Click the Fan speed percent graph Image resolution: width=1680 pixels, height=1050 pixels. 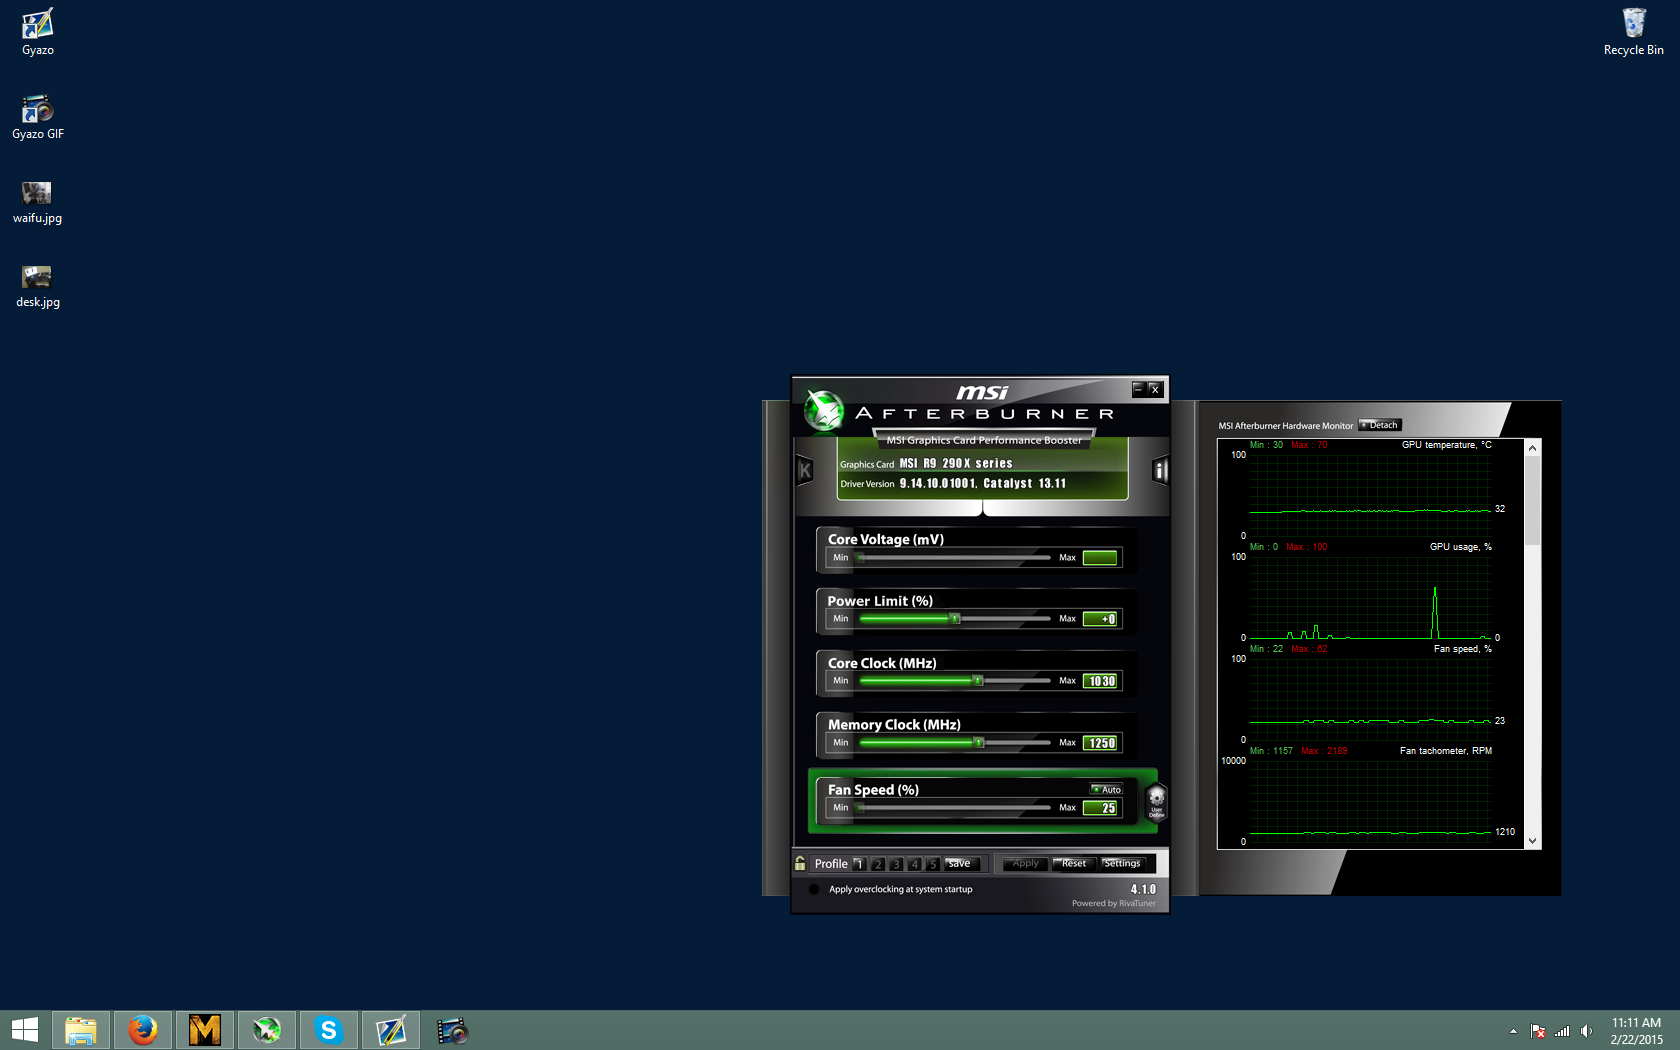click(x=1370, y=699)
